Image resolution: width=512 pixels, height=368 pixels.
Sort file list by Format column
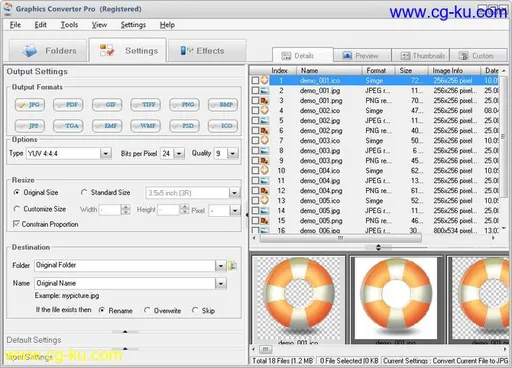[x=379, y=71]
